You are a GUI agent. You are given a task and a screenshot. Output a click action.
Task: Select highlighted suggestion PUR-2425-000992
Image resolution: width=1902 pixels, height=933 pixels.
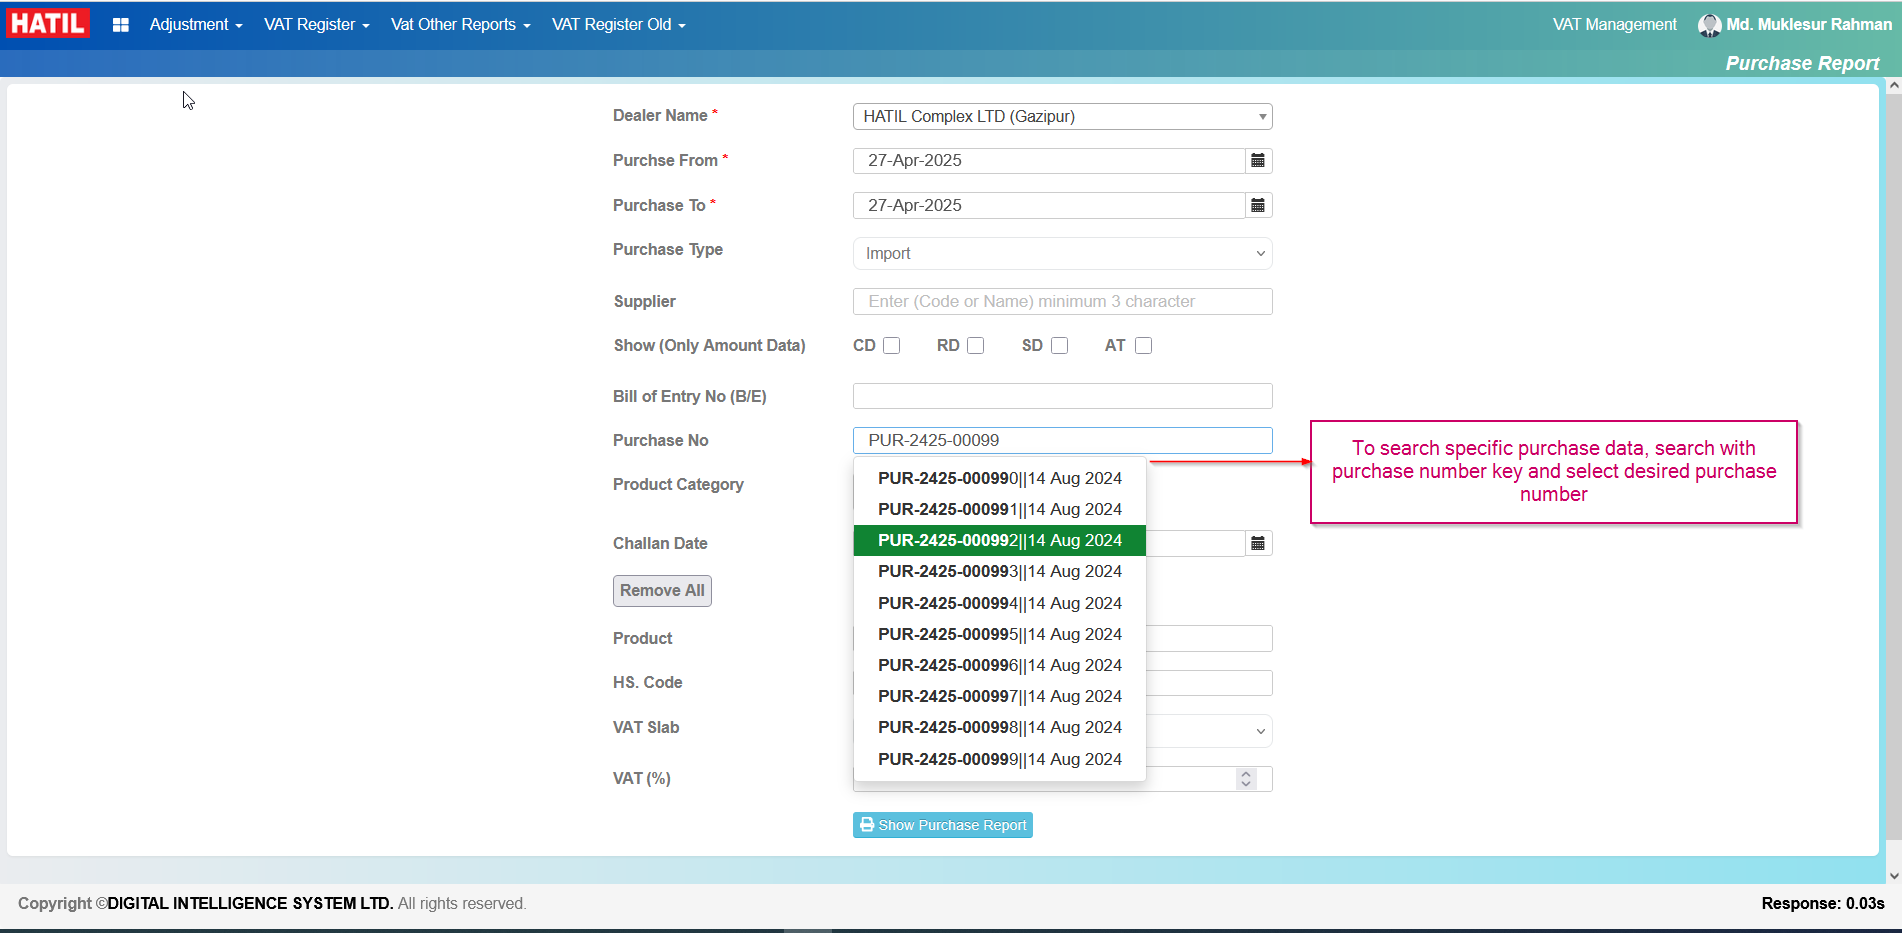click(1000, 541)
